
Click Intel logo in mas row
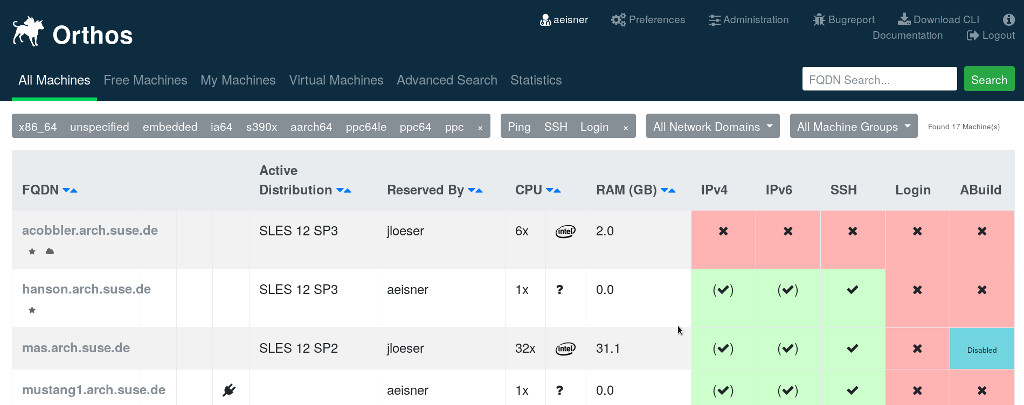click(x=566, y=349)
